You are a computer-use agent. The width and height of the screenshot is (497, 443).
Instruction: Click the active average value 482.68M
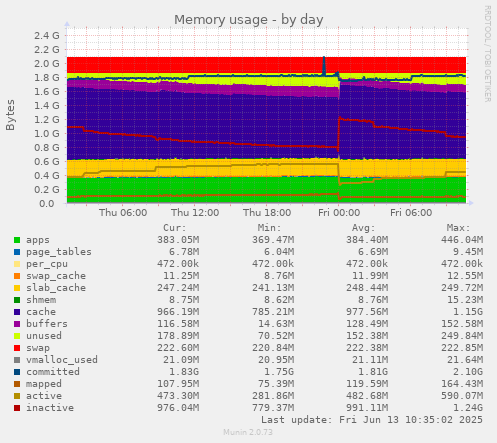point(367,396)
